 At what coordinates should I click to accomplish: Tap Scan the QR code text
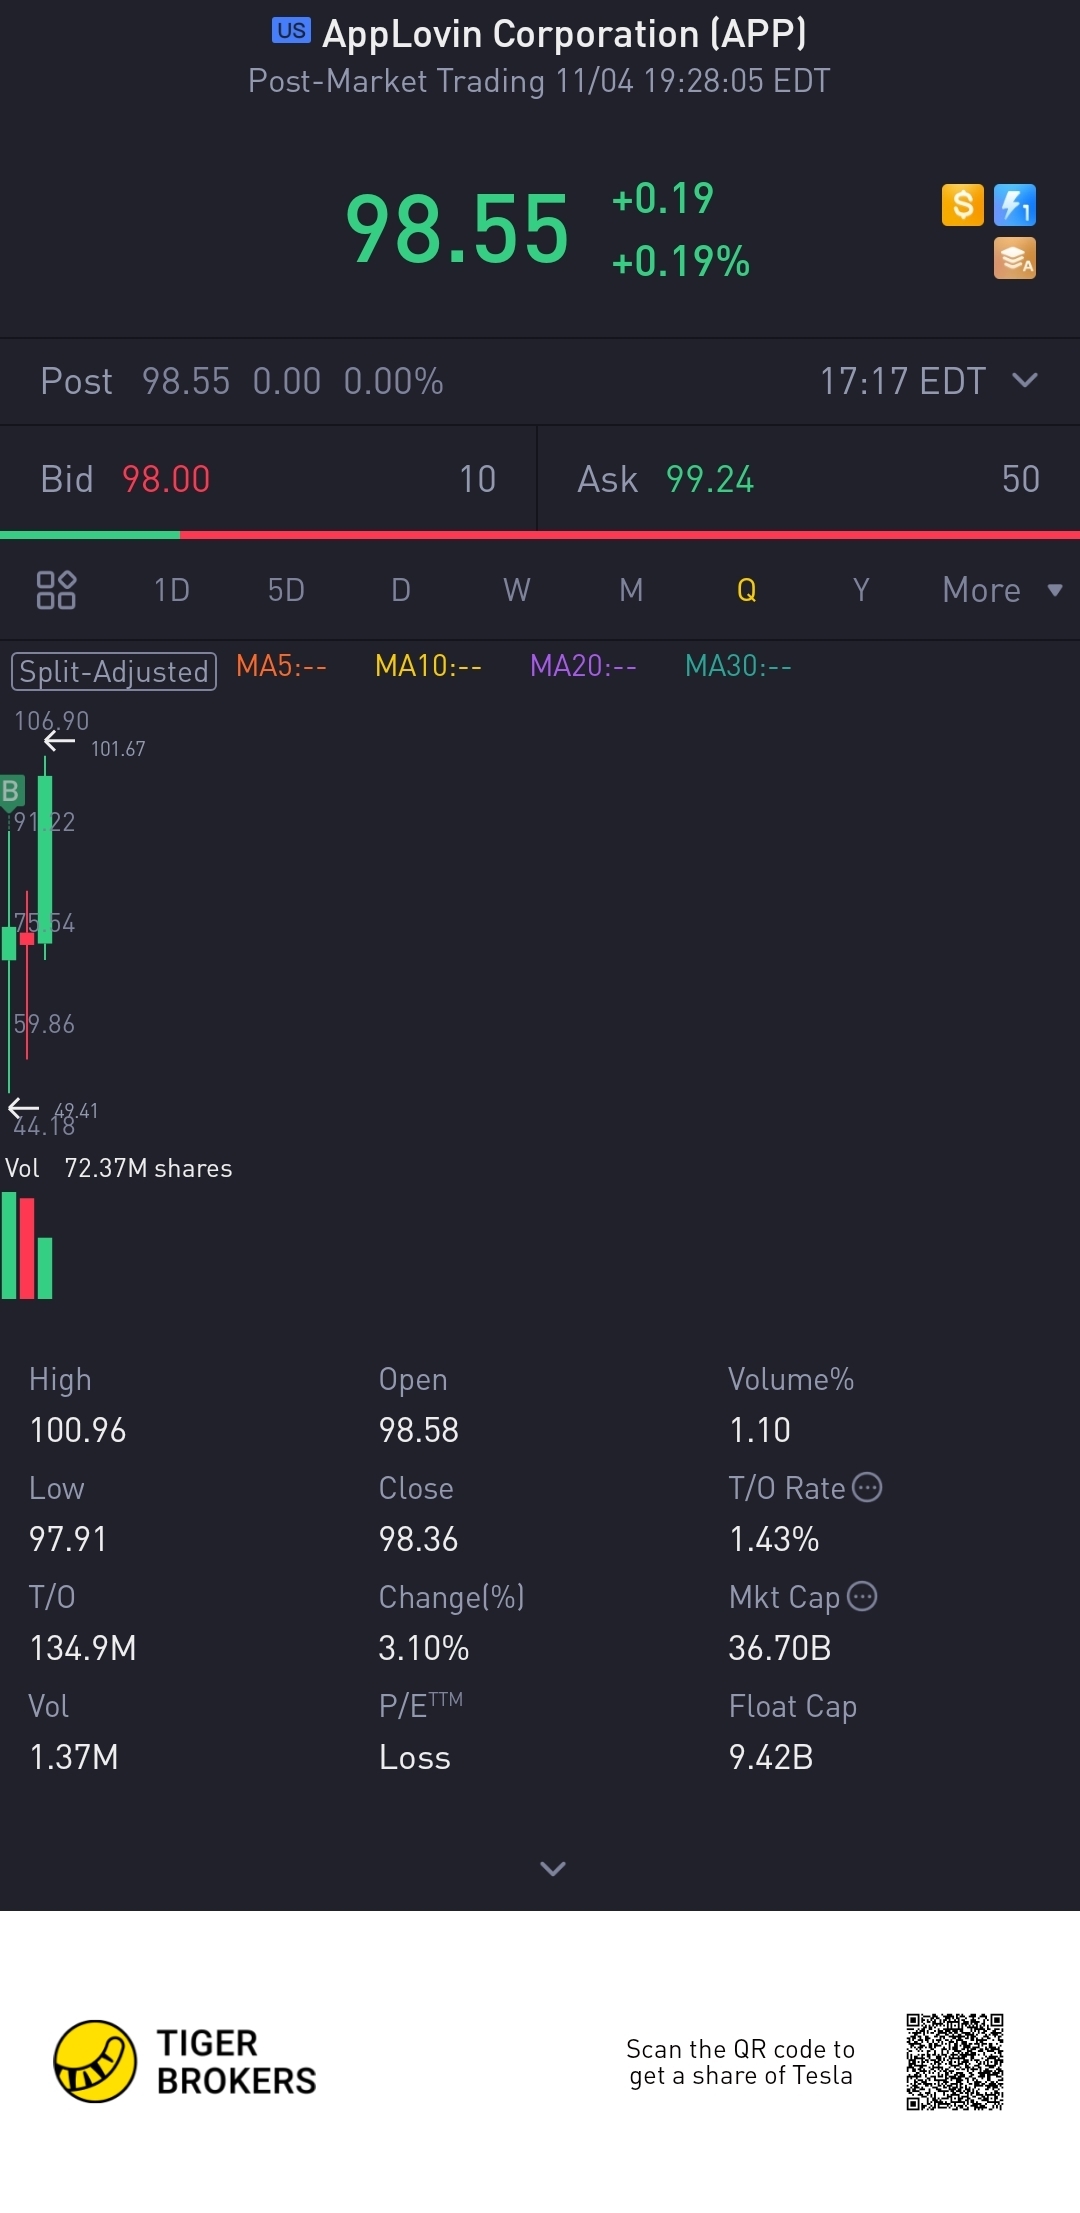tap(740, 2062)
